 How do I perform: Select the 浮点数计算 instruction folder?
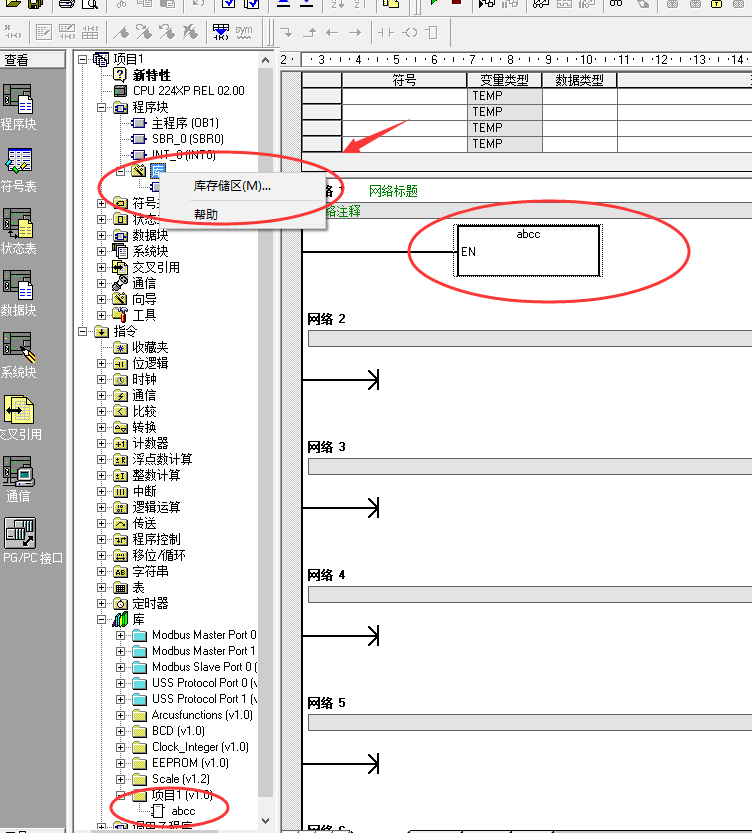(162, 459)
